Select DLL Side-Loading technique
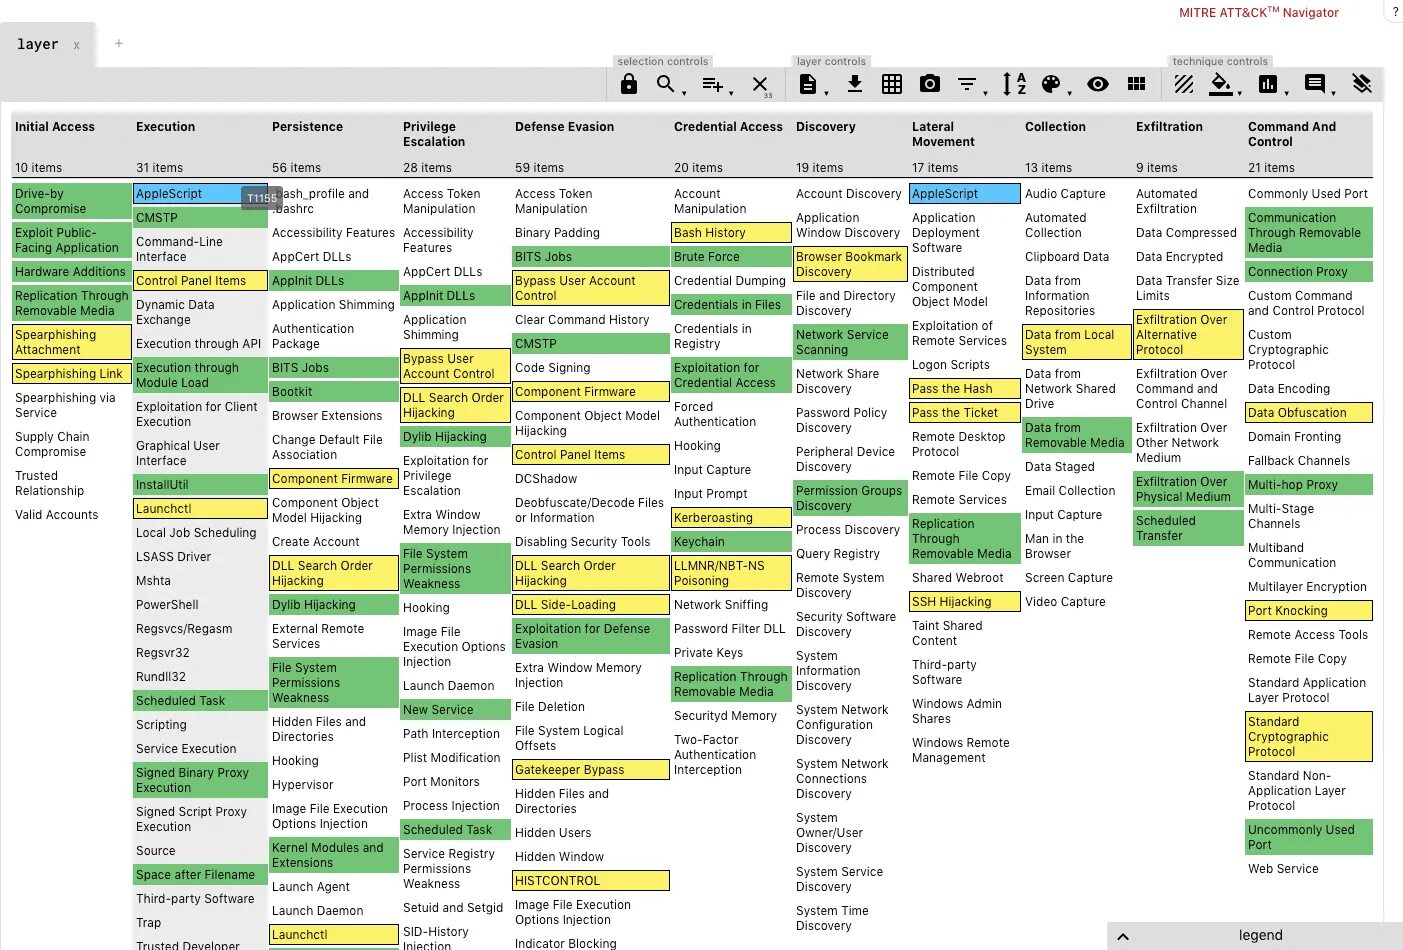 (x=591, y=605)
